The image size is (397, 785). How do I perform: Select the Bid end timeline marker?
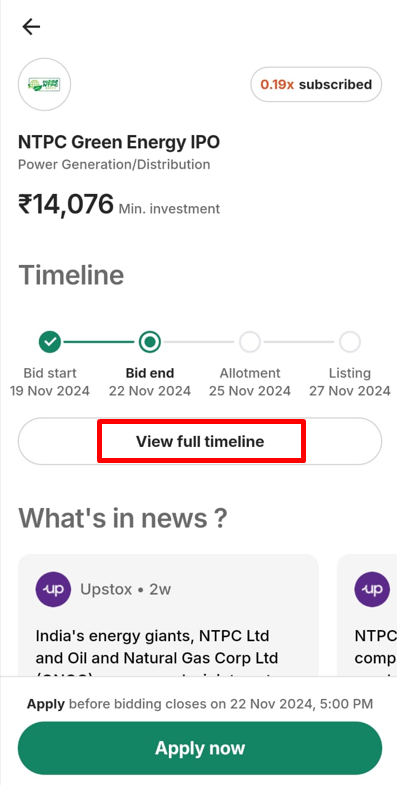click(x=150, y=342)
